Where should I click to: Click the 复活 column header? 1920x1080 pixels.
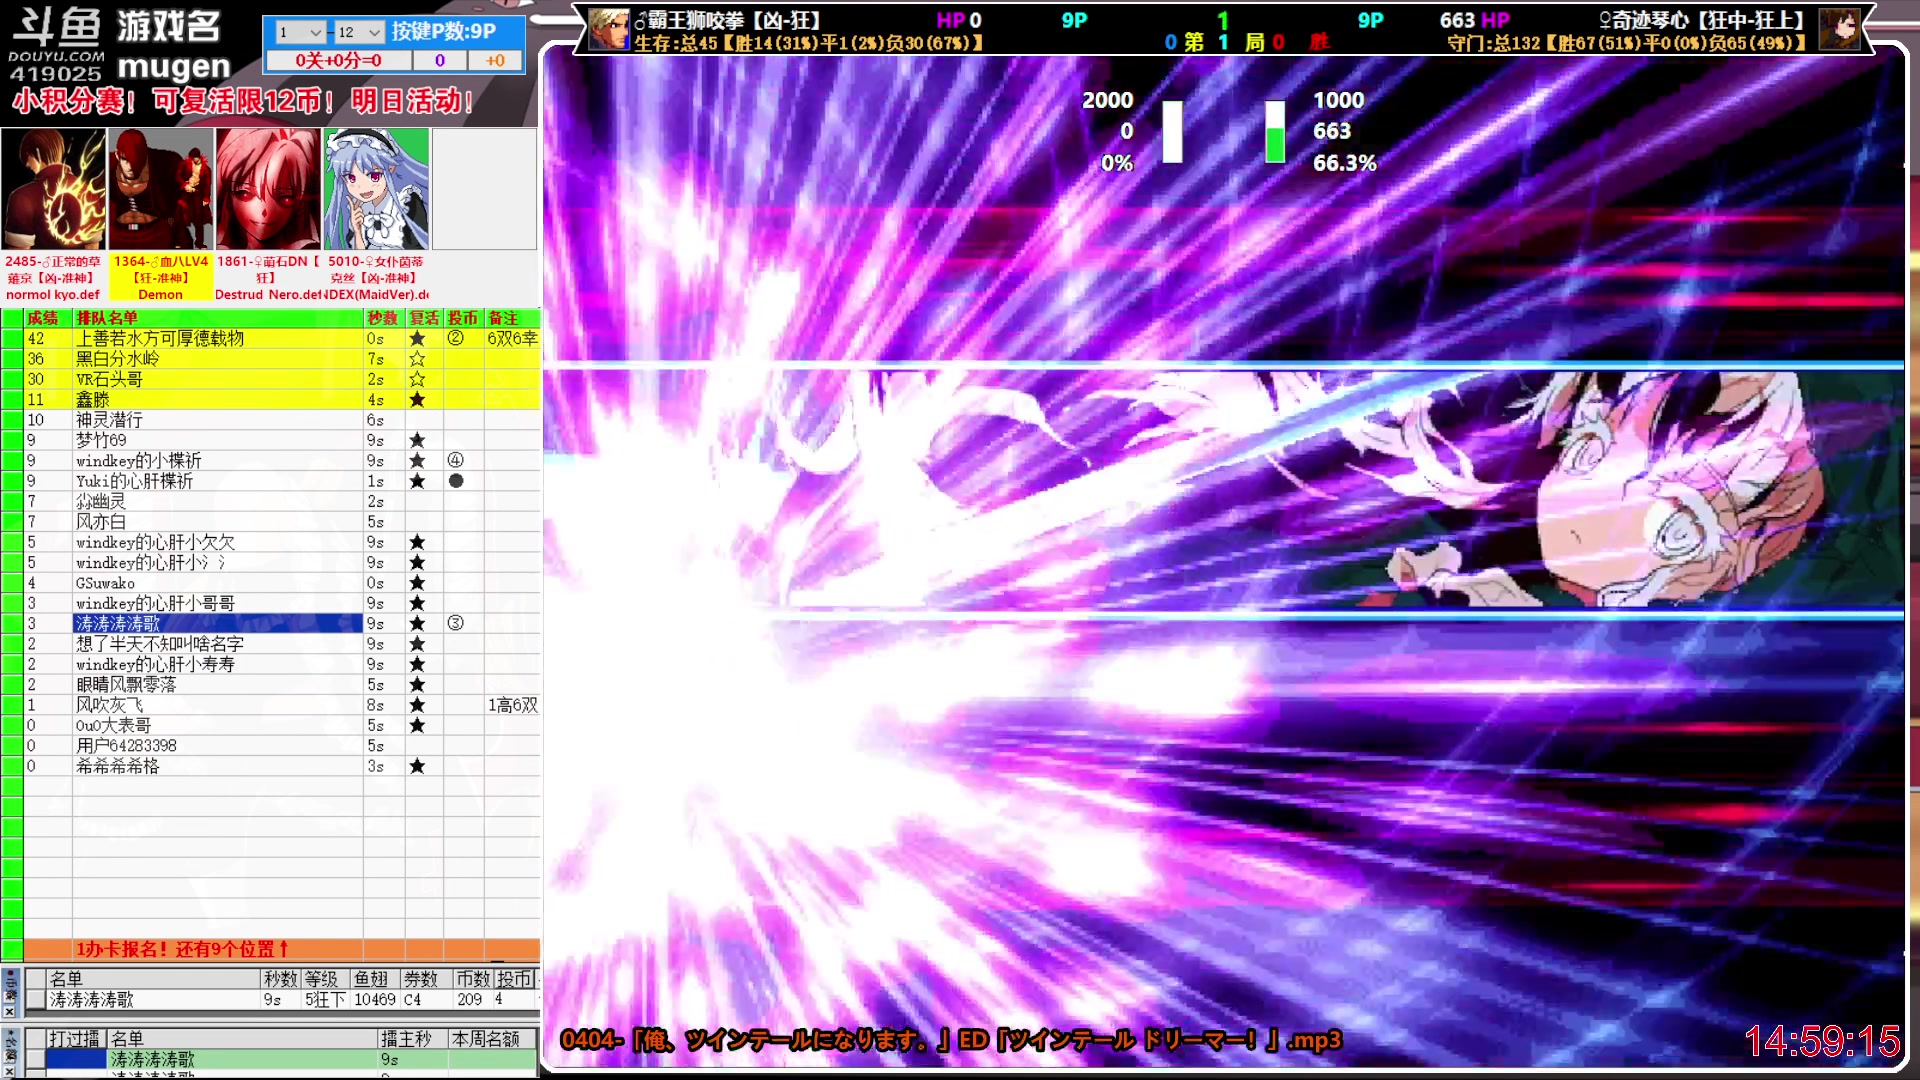pyautogui.click(x=424, y=318)
